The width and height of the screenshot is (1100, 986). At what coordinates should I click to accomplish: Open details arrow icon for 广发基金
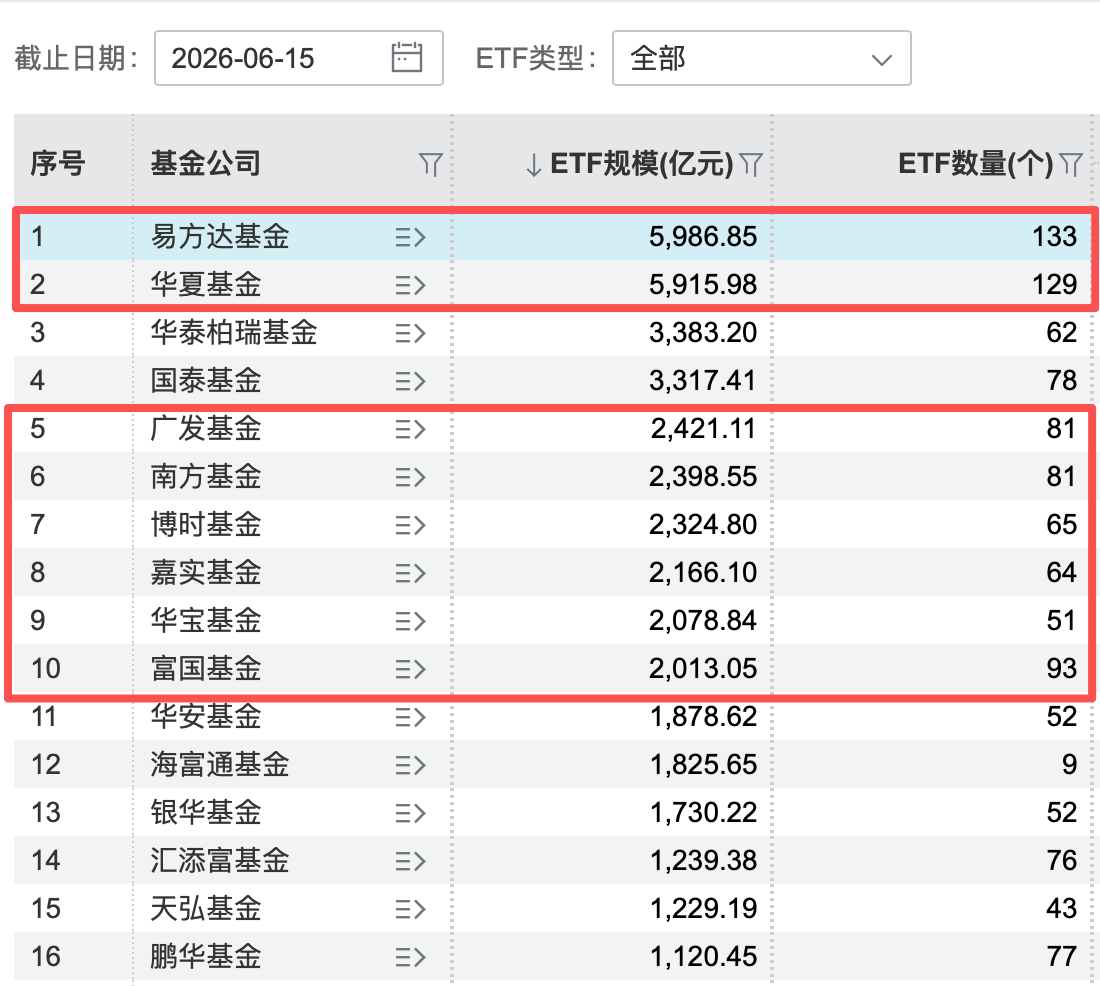coord(410,429)
